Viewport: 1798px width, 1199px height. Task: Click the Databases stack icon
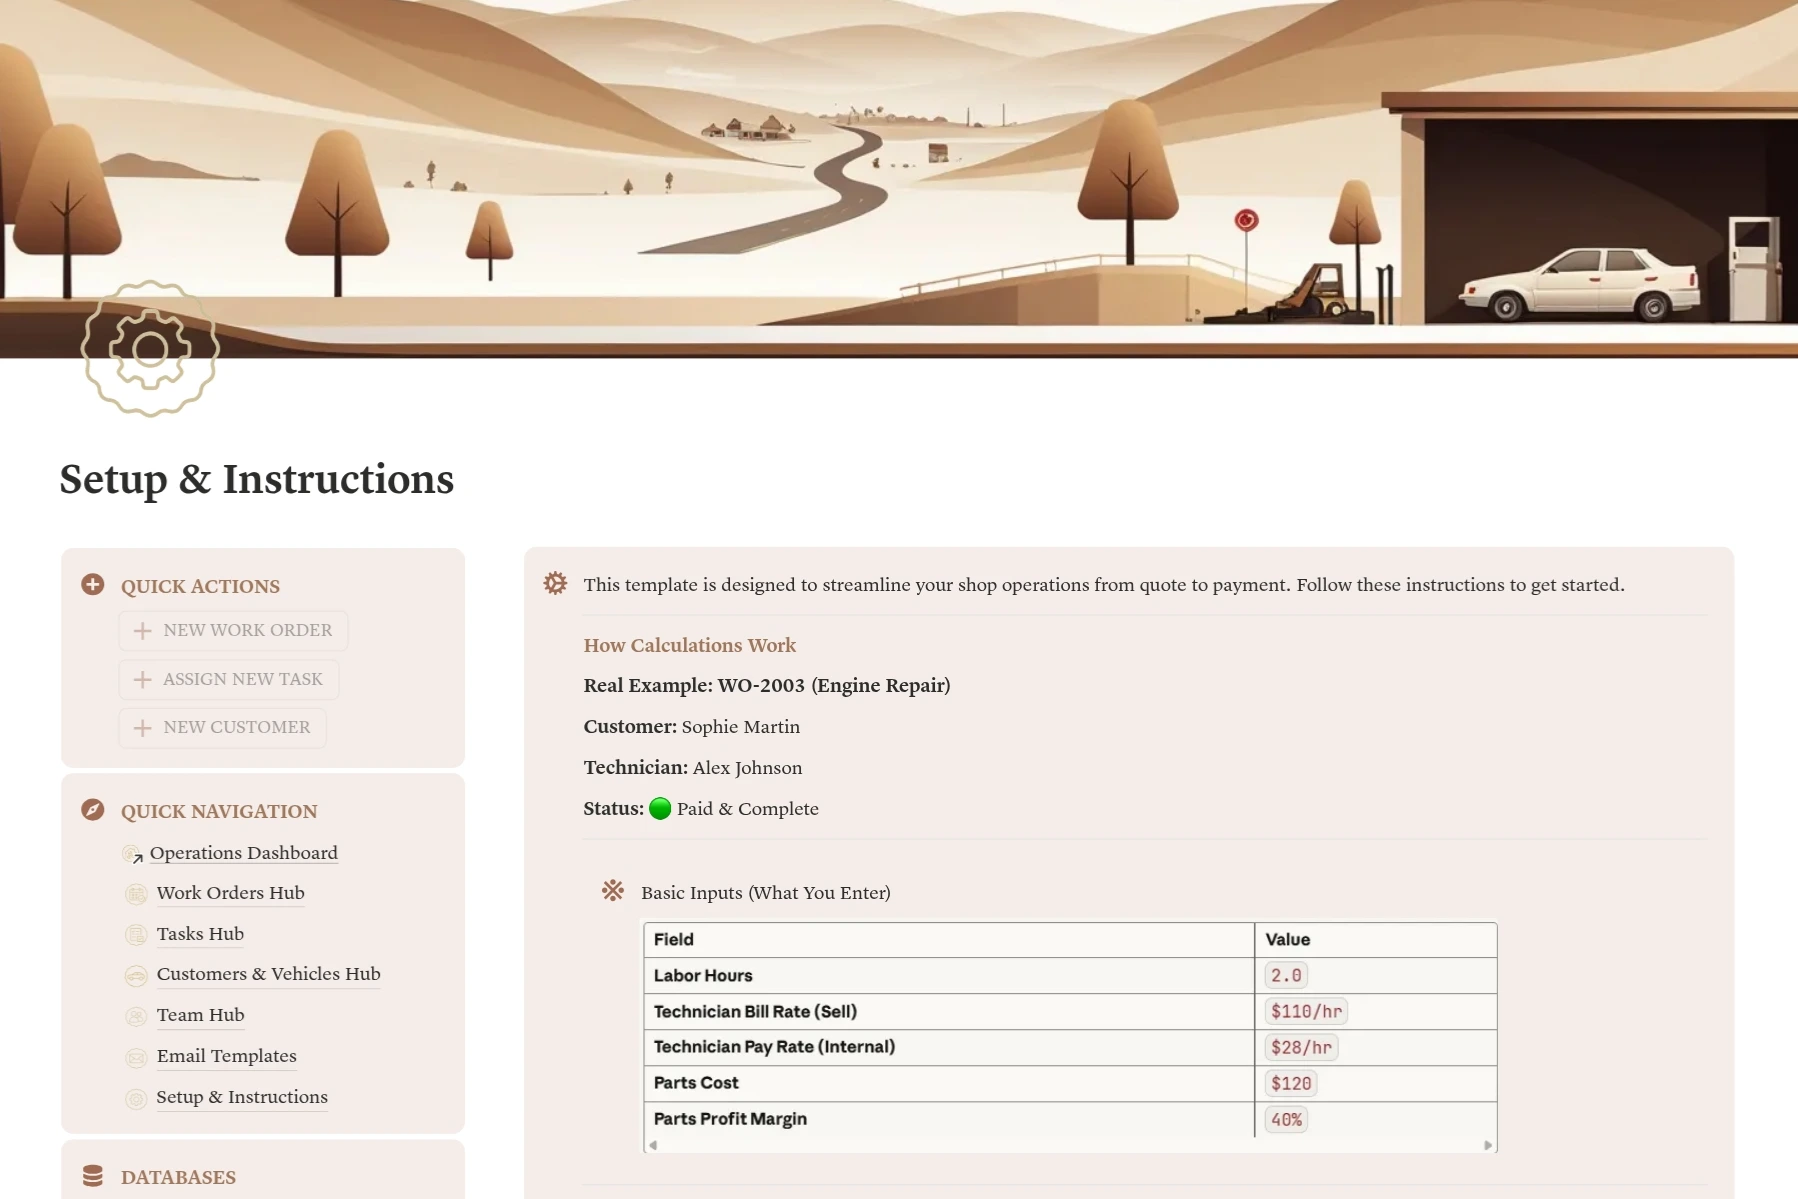93,1176
